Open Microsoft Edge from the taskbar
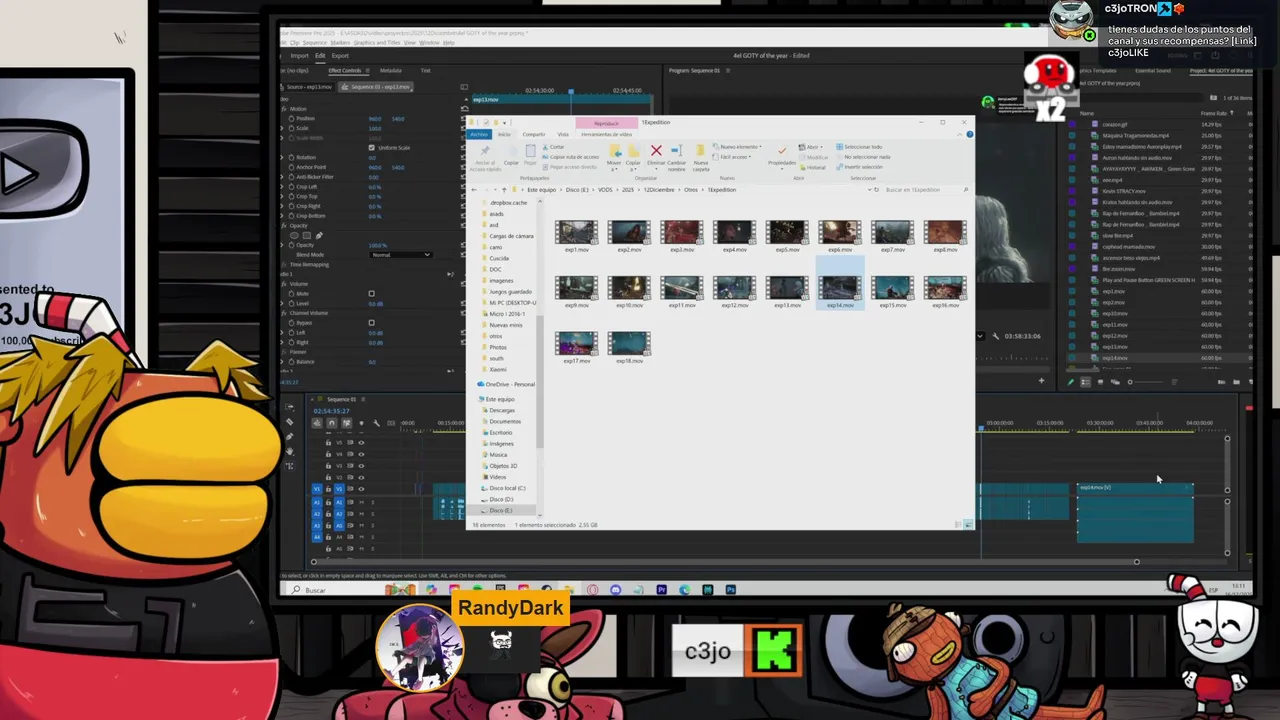This screenshot has height=720, width=1280. (684, 590)
